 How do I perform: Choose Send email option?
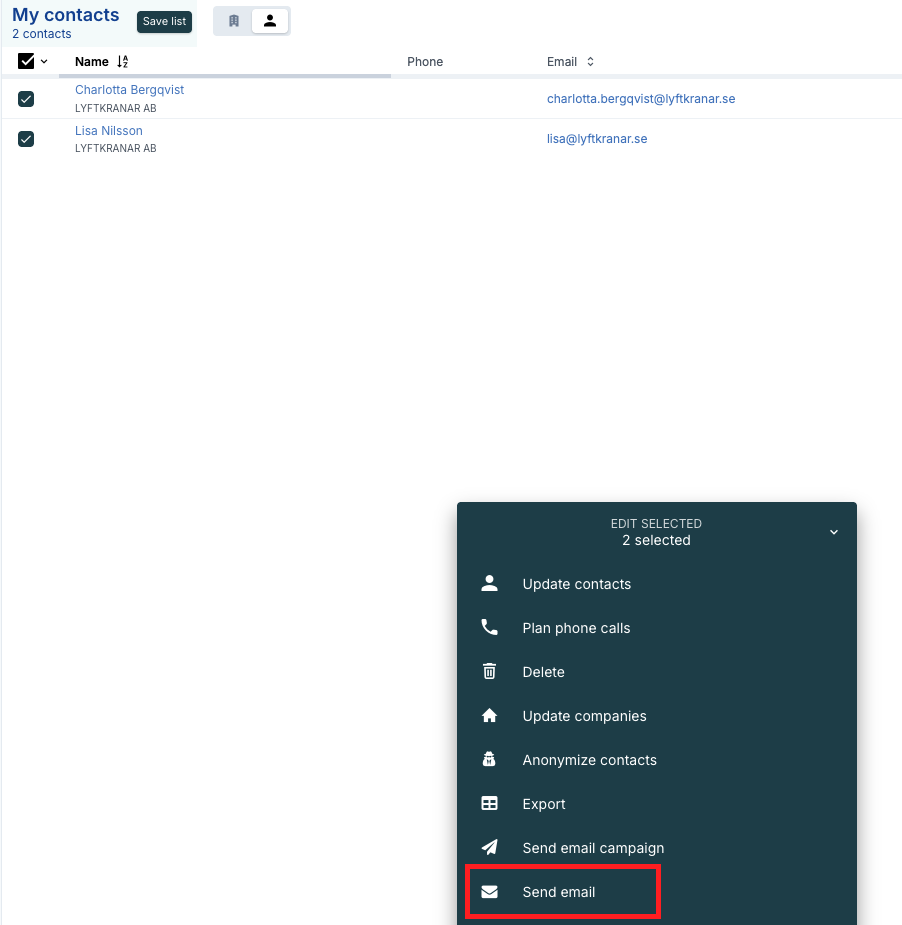click(657, 892)
